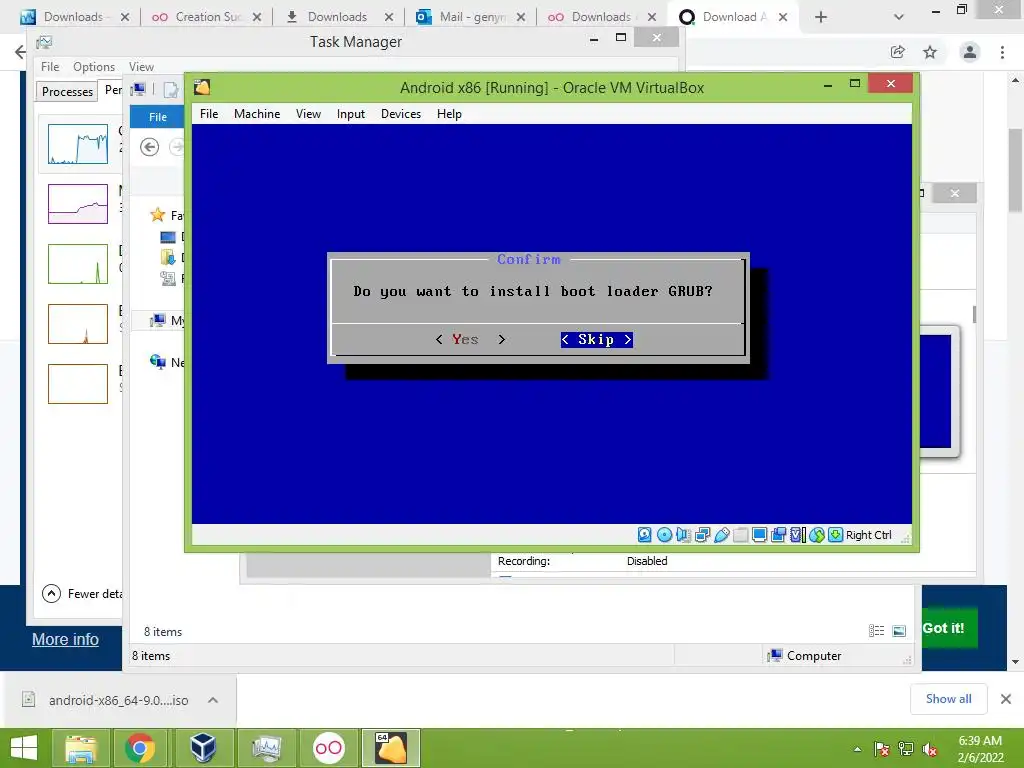The height and width of the screenshot is (768, 1024).
Task: Click Show all downloads button
Action: click(948, 699)
